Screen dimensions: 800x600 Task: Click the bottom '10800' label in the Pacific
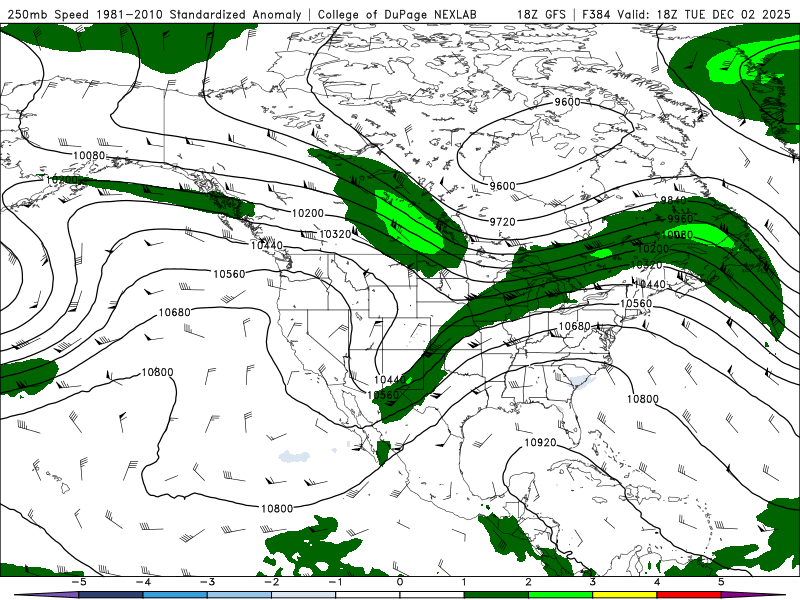(277, 509)
